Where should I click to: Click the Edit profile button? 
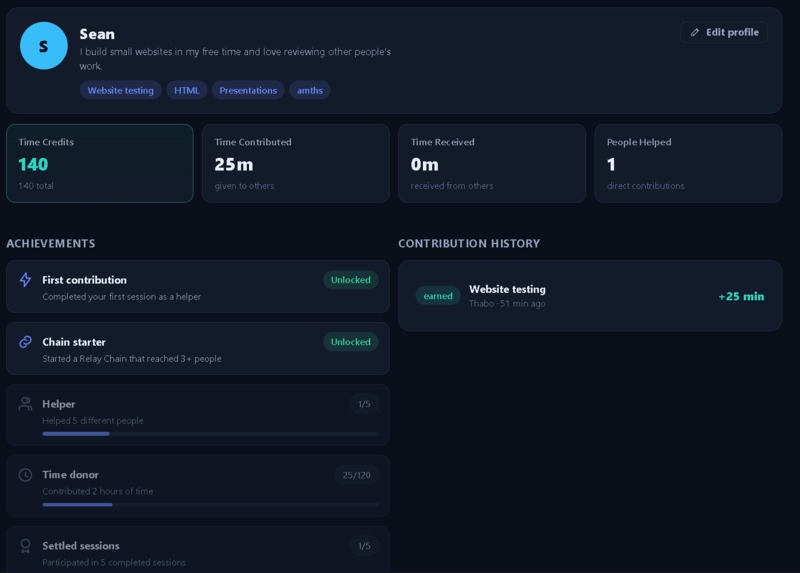coord(723,32)
